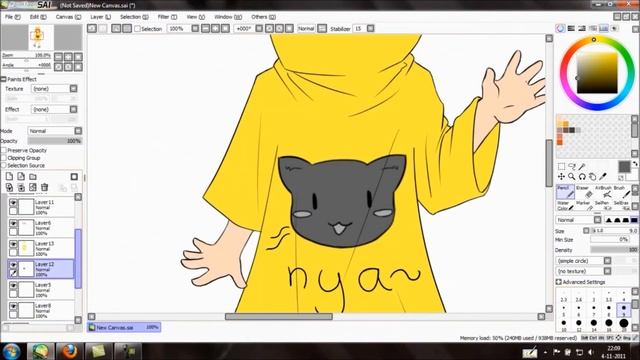This screenshot has width=640, height=360.
Task: Open the Windows Start menu
Action: coord(11,351)
